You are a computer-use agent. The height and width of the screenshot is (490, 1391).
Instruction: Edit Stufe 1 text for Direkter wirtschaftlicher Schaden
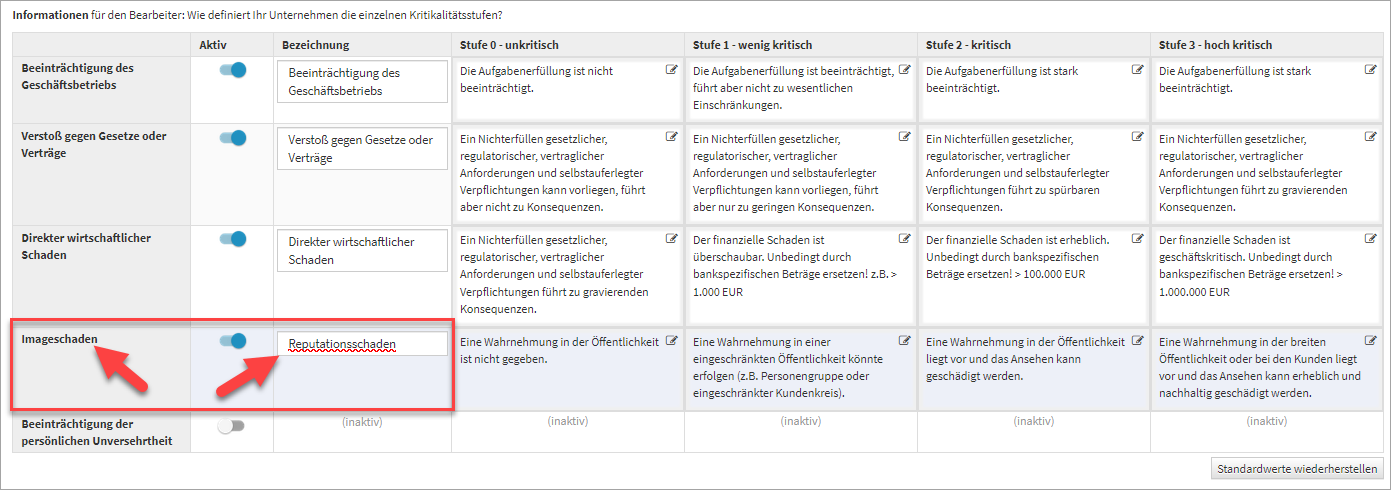click(x=904, y=239)
